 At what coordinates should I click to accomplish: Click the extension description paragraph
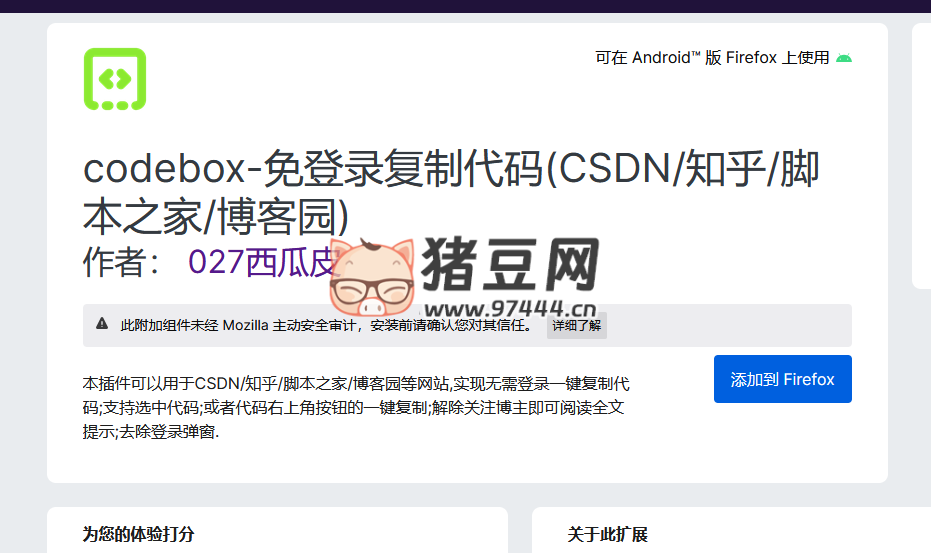pyautogui.click(x=356, y=407)
